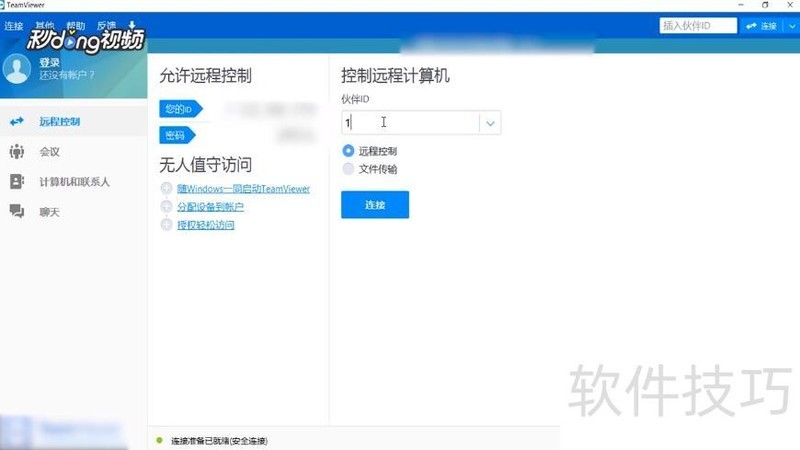Viewport: 800px width, 450px height.
Task: Open the 连接 menu
Action: click(14, 26)
